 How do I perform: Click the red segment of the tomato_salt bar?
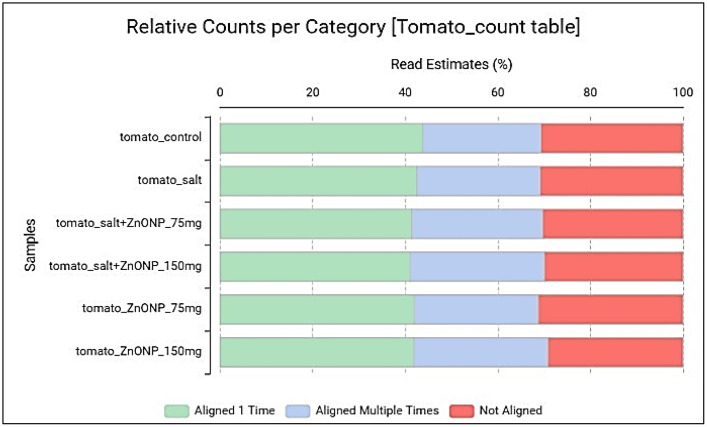click(611, 181)
